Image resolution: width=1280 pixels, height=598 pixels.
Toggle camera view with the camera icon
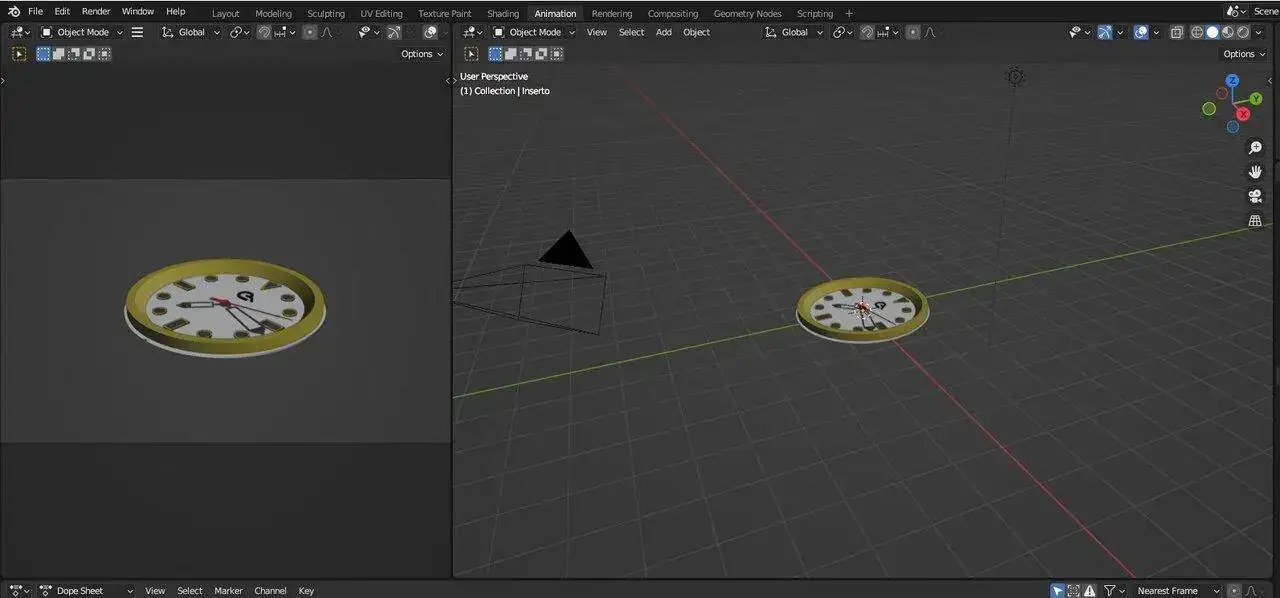point(1255,196)
